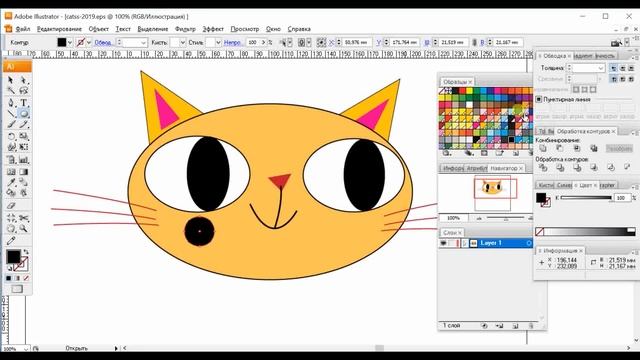640x360 pixels.
Task: Click the swap fill and stroke arrow
Action: pyautogui.click(x=26, y=252)
